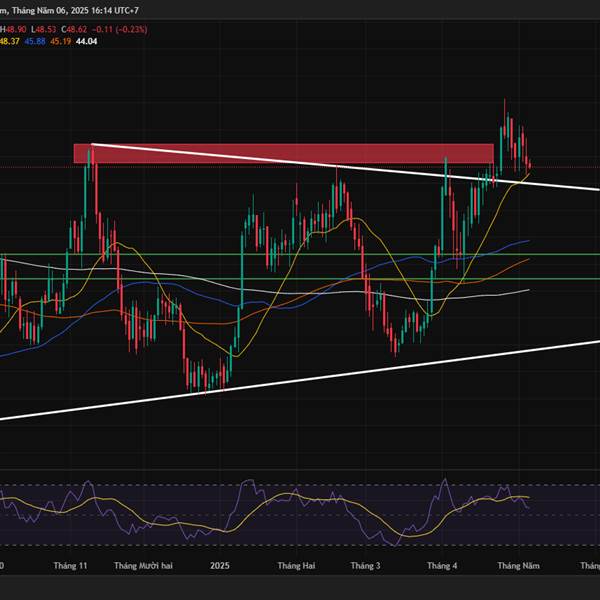
Task: Click the Tháng 11 time axis label
Action: click(70, 566)
